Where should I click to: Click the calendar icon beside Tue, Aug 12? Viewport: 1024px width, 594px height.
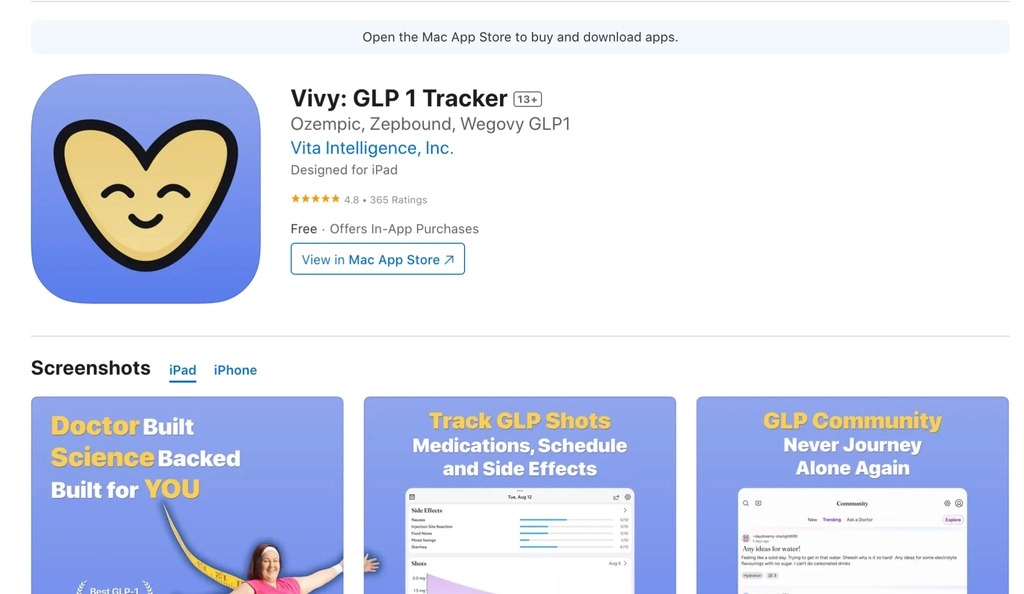[x=412, y=497]
